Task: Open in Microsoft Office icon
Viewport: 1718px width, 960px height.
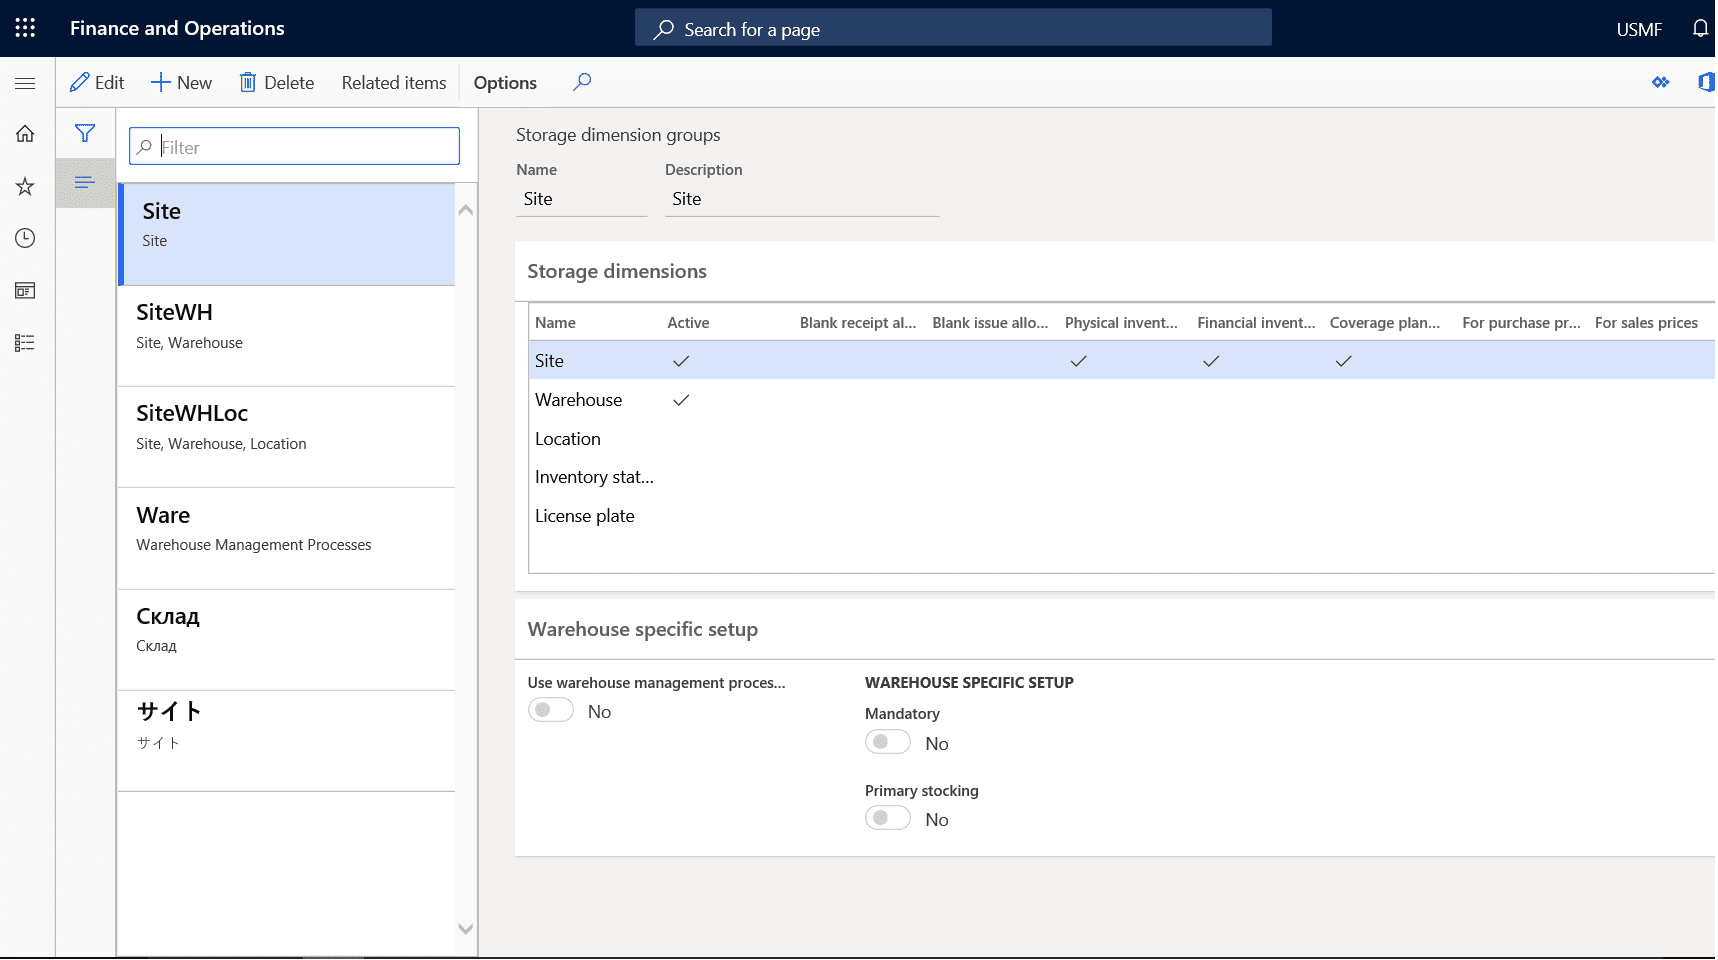Action: click(1706, 82)
